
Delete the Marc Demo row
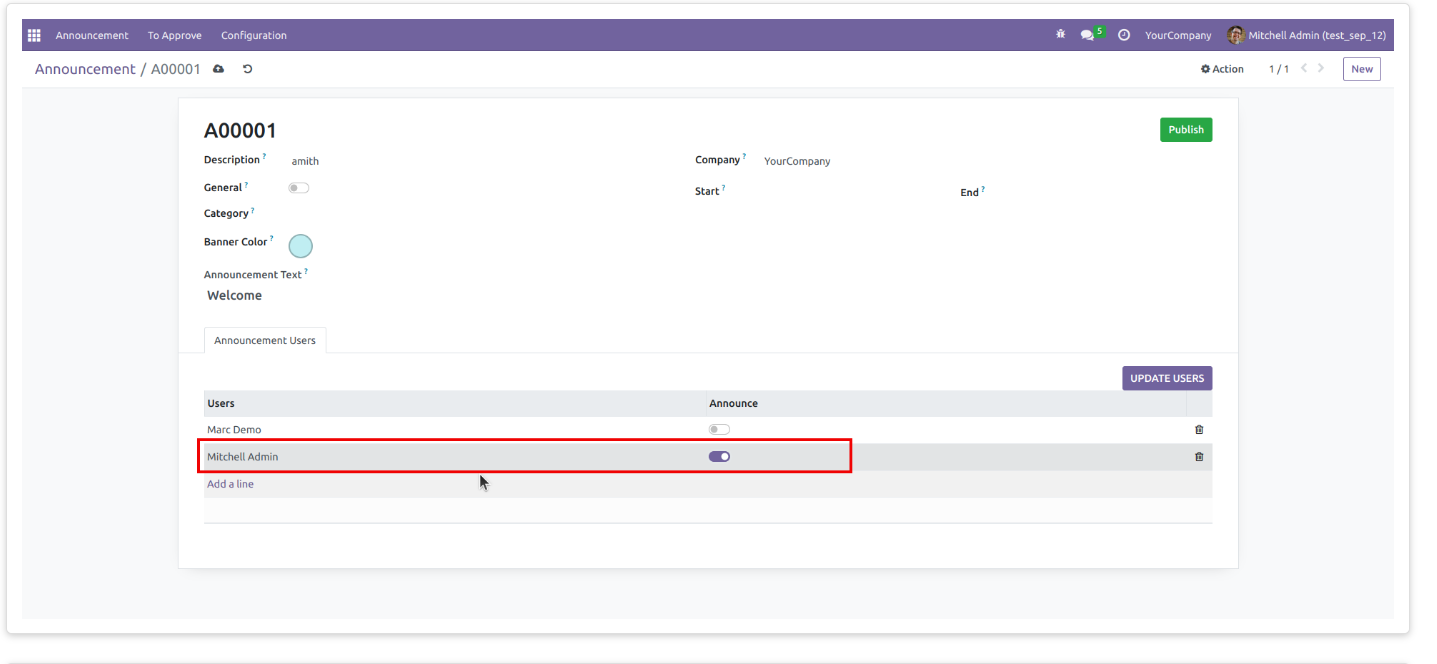[x=1199, y=430]
